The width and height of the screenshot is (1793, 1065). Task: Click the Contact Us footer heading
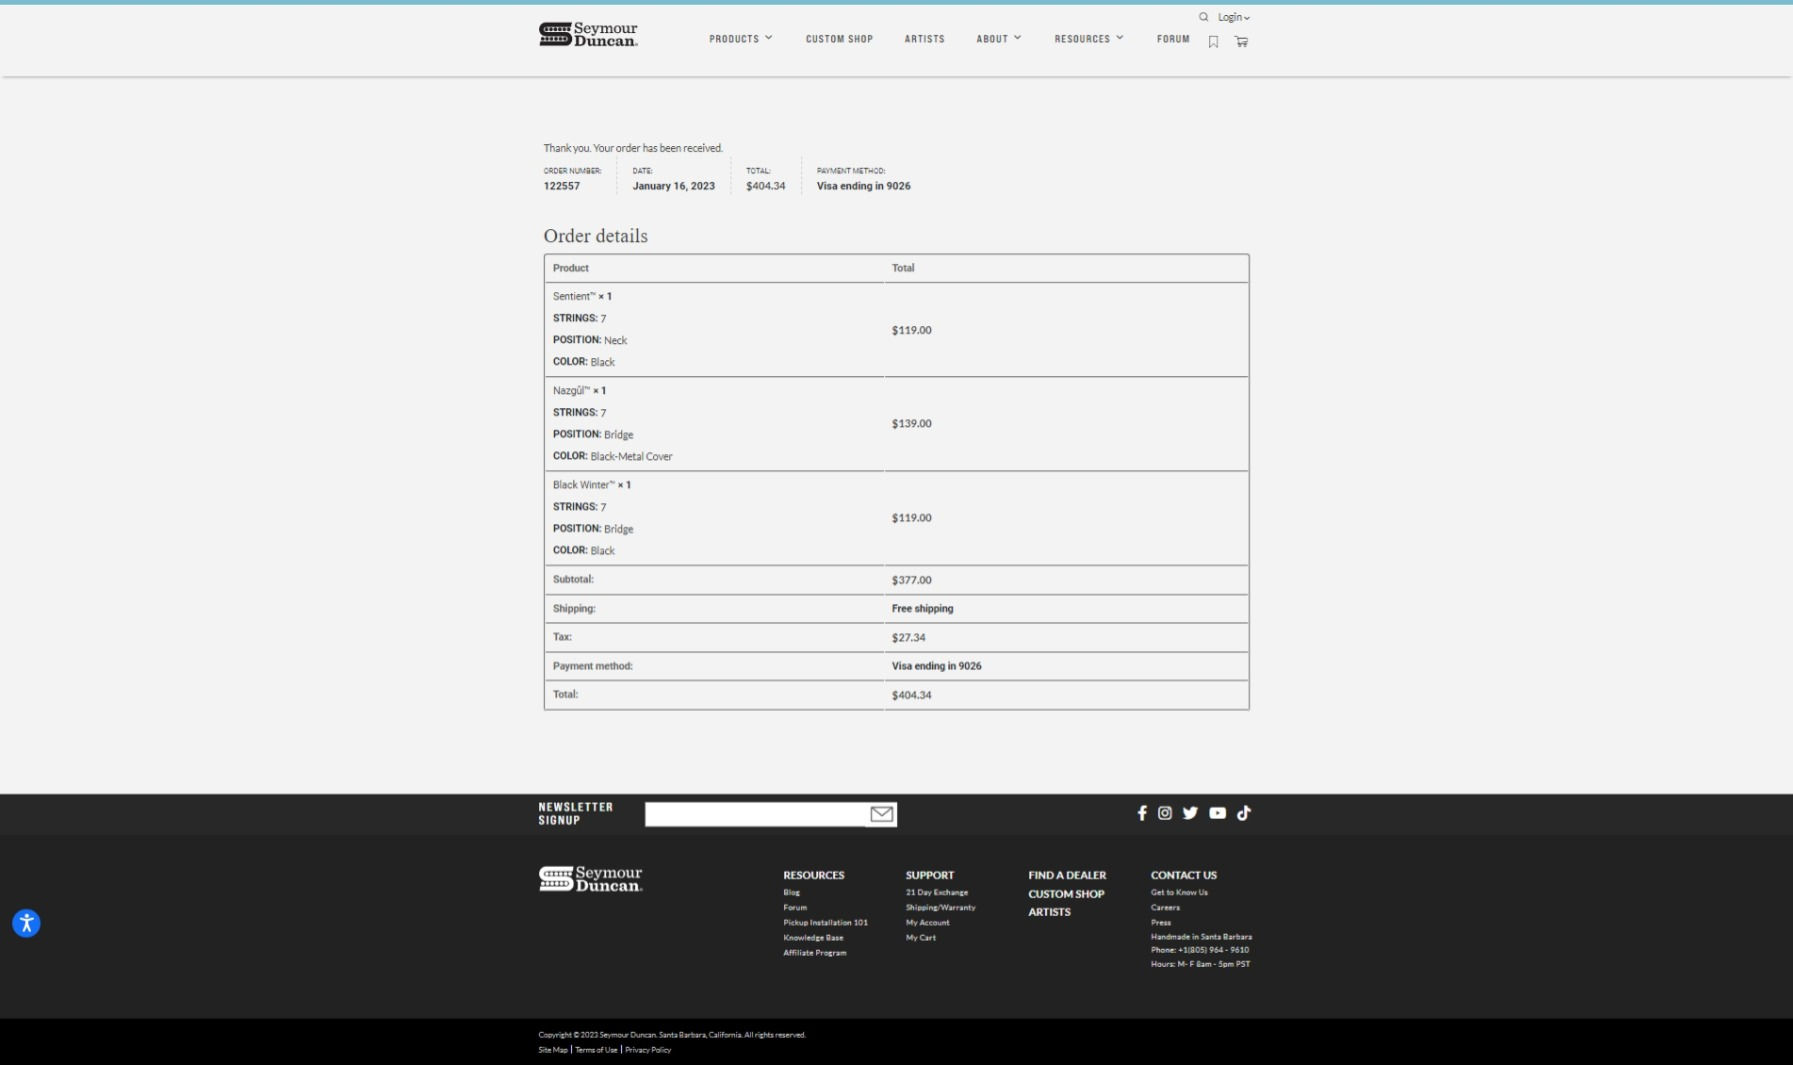[1183, 875]
